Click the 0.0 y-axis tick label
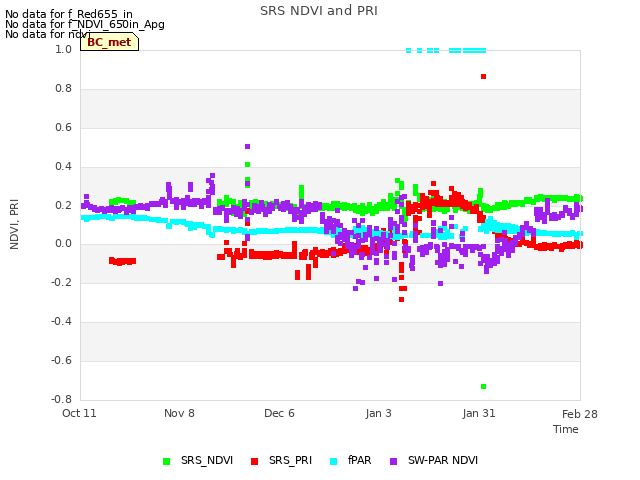Screen dimensions: 640x480 click(x=64, y=244)
